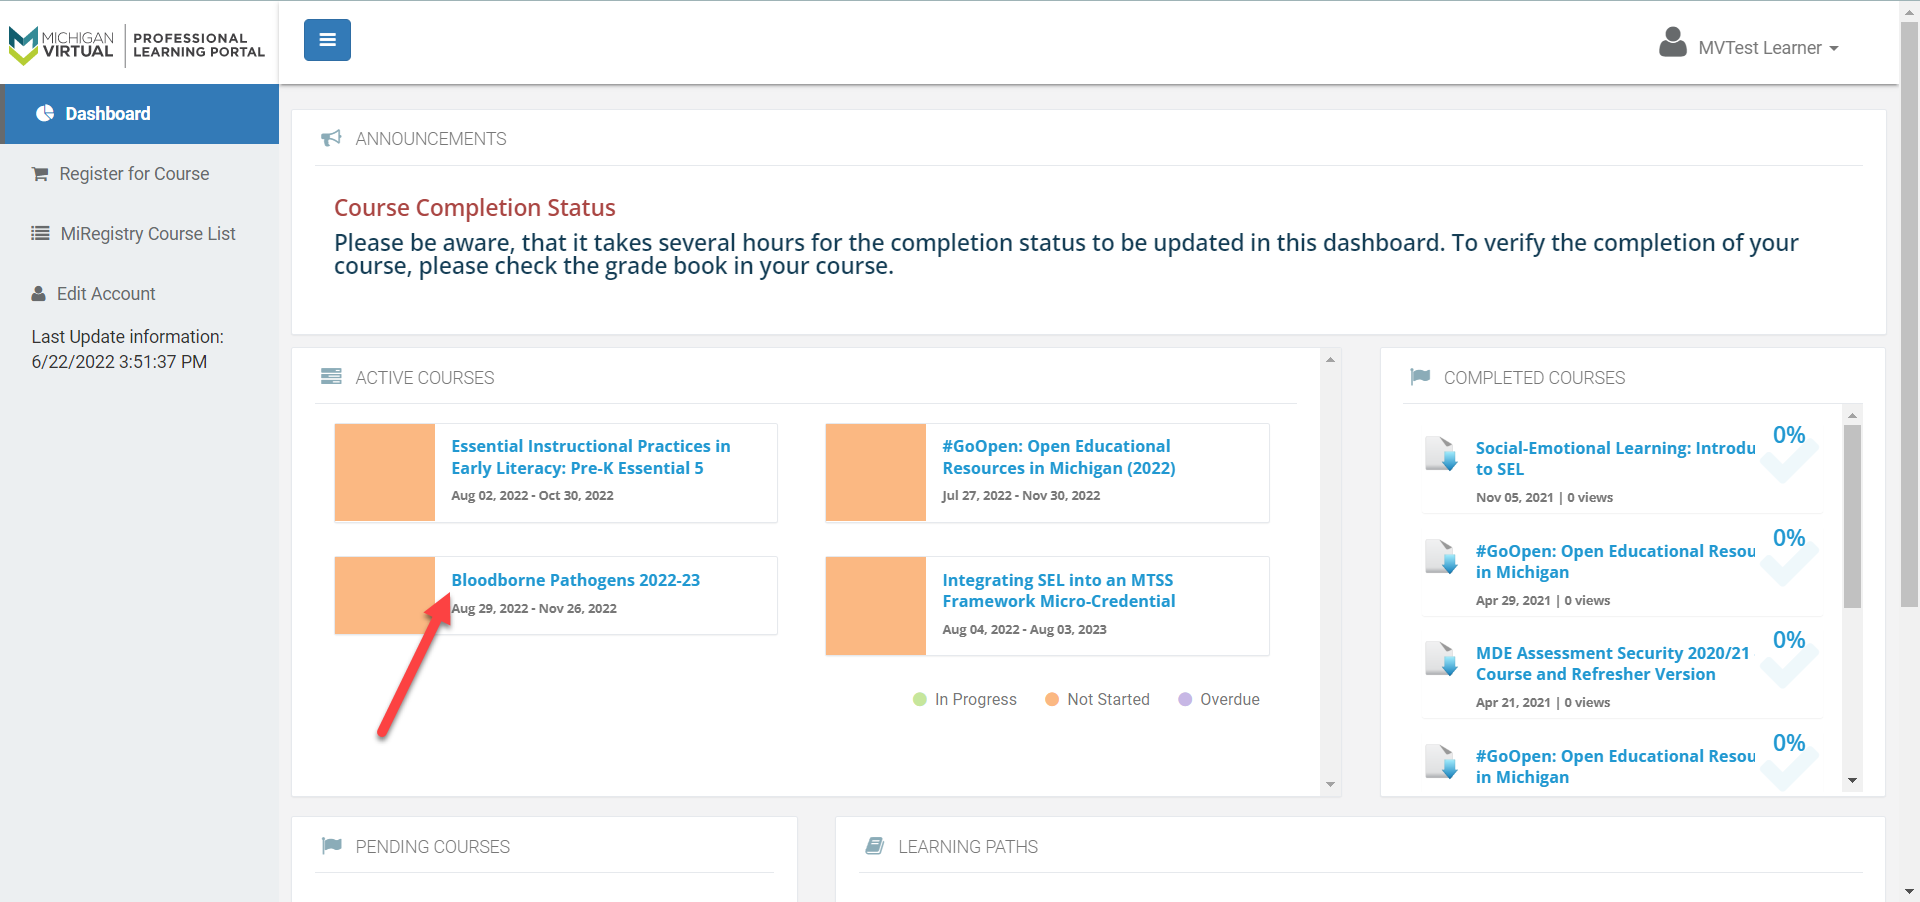
Task: Open completed Social-Emotional Learning course link
Action: pos(1615,458)
